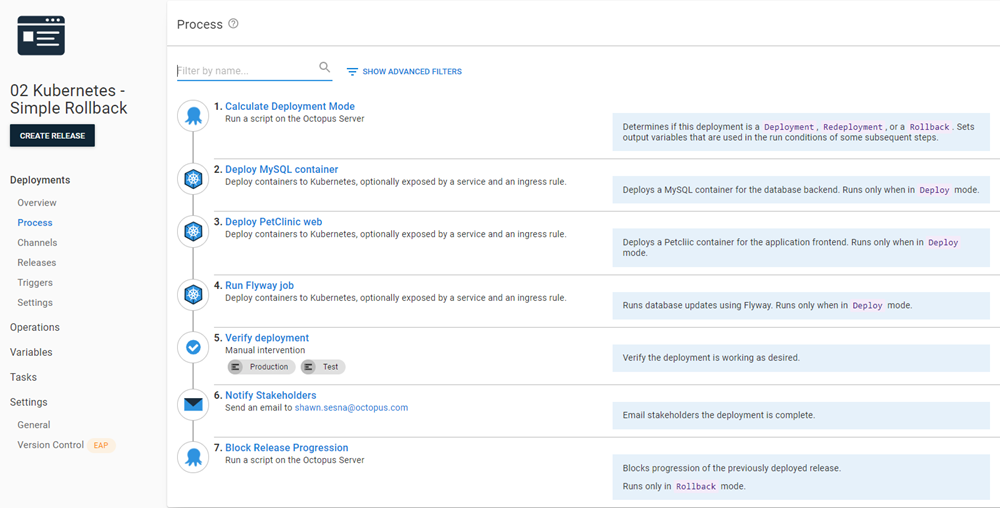Screen dimensions: 1000x508
Task: Click the envelope icon for Notify Stakeholders
Action: click(193, 404)
